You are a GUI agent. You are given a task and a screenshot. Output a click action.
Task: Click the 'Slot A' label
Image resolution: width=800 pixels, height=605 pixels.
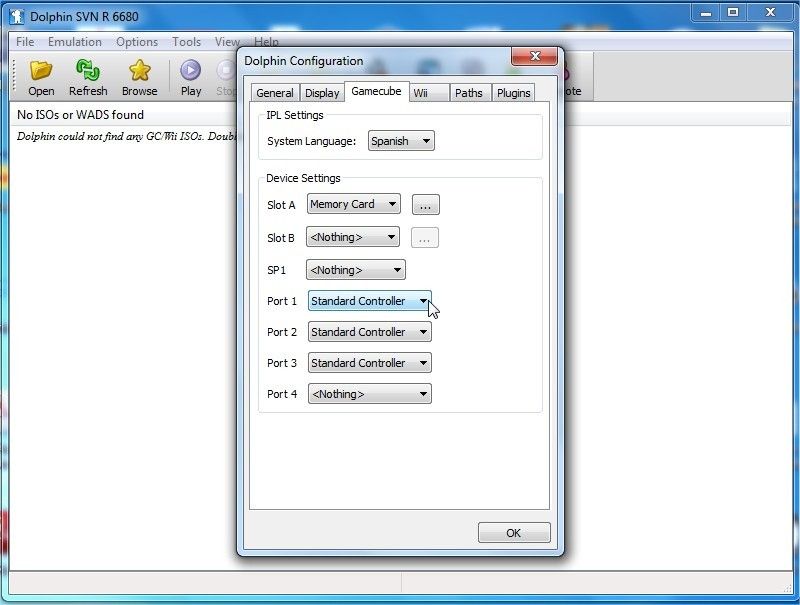click(281, 205)
